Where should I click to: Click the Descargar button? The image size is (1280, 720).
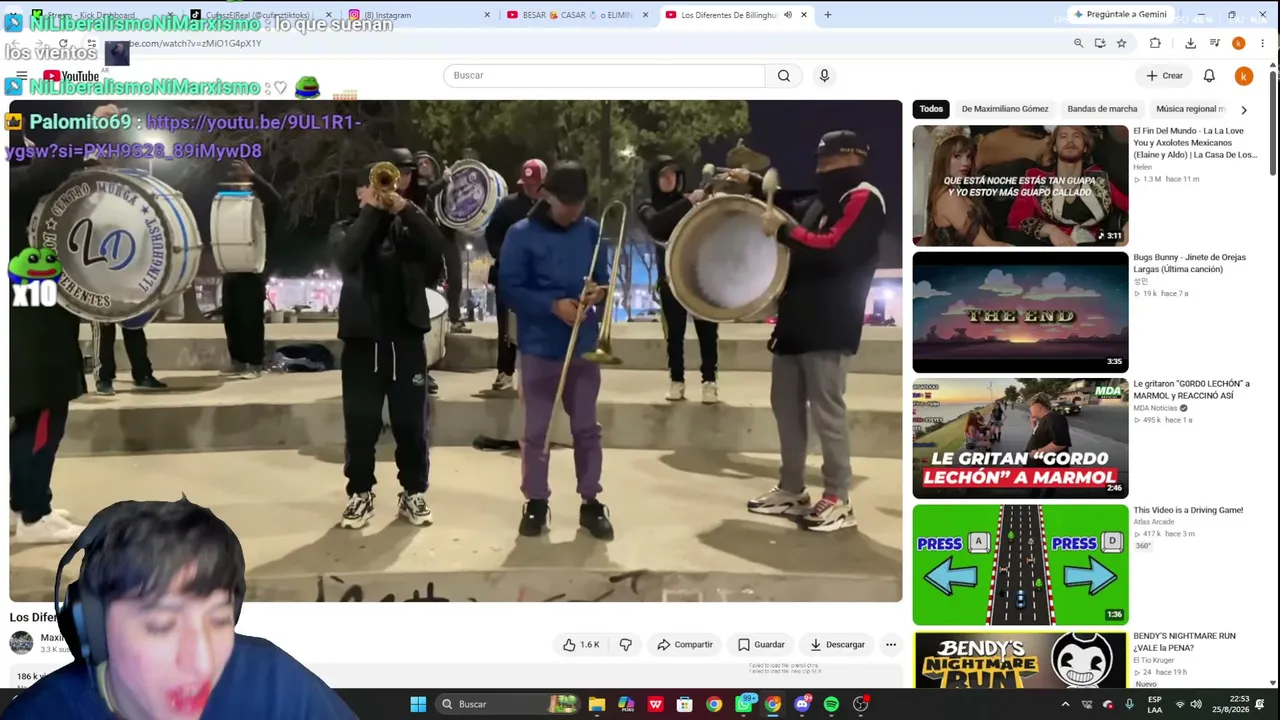click(837, 645)
